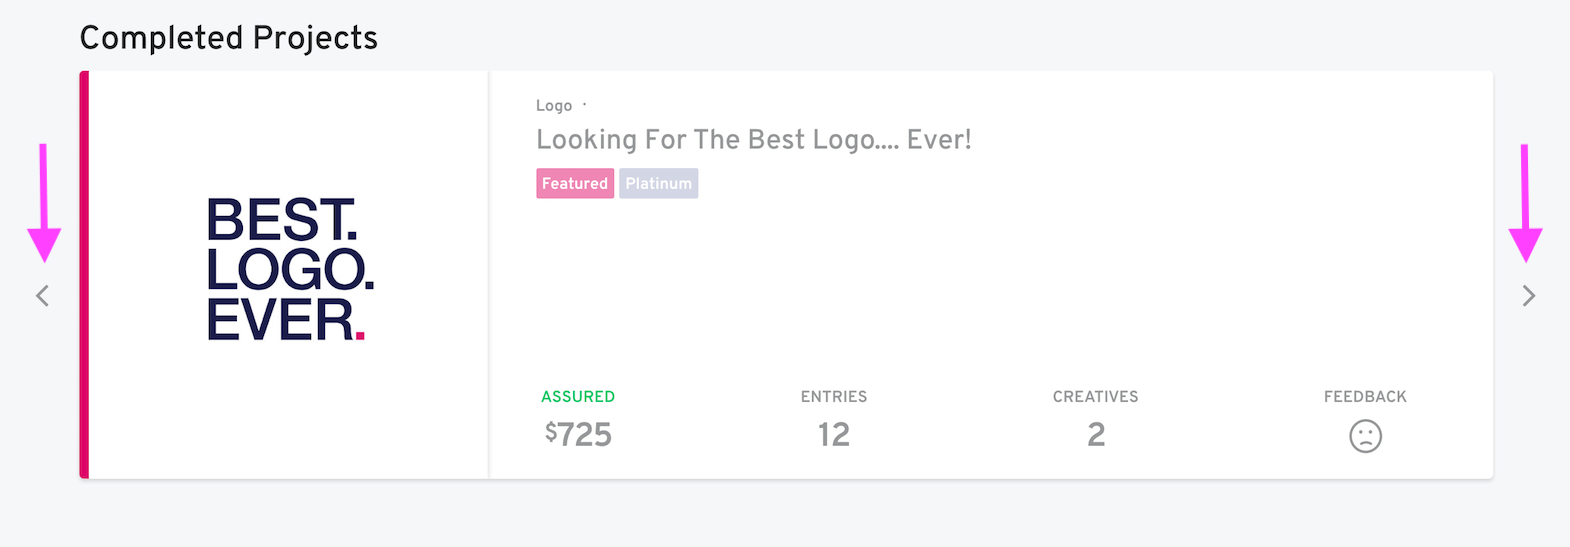
Task: Click the CREATIVES label
Action: 1095,397
